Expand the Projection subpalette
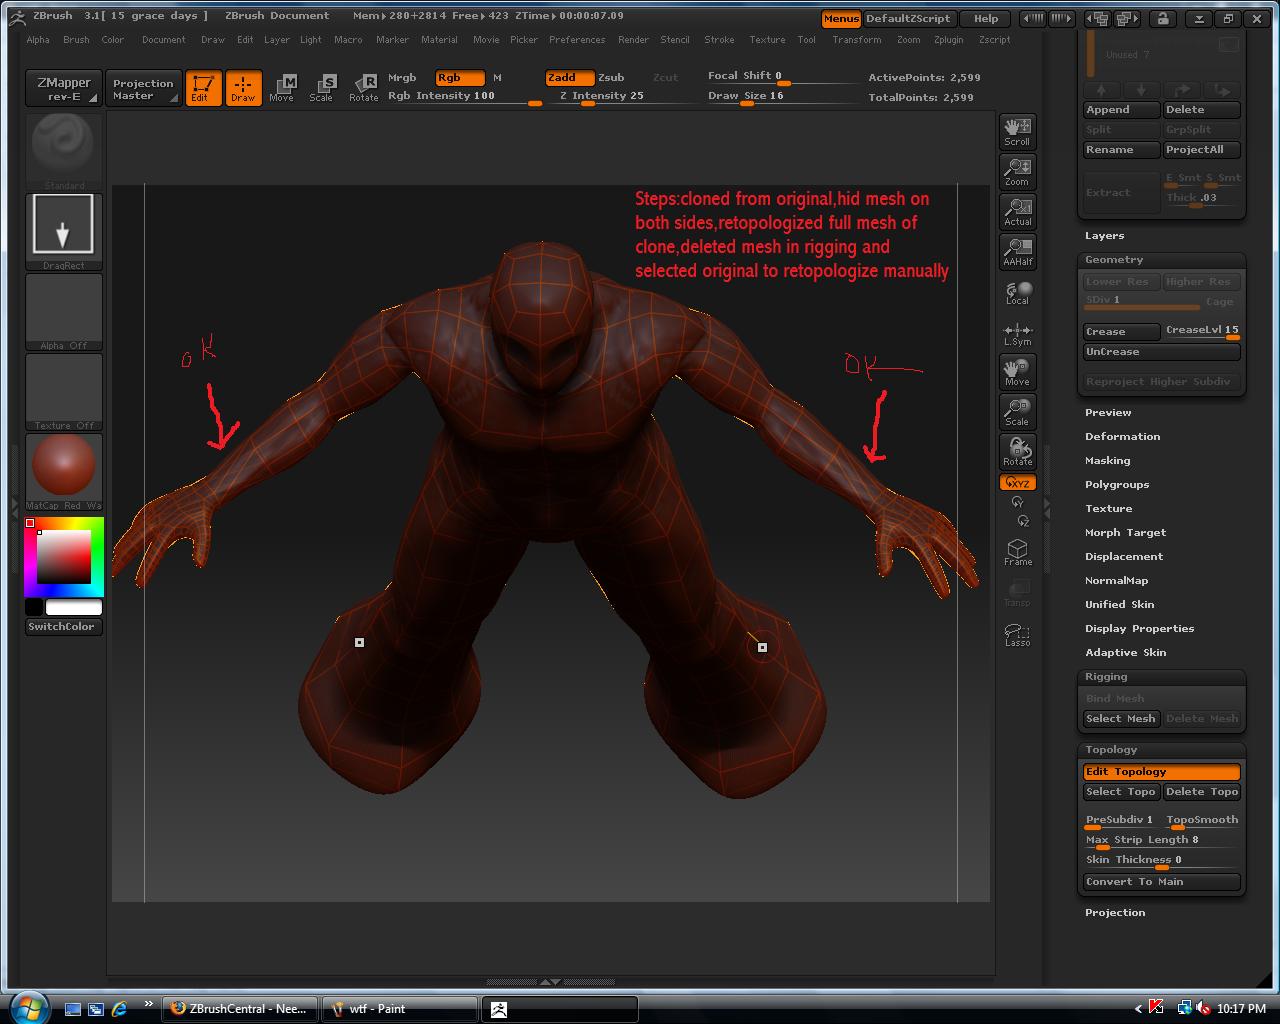 coord(1115,913)
